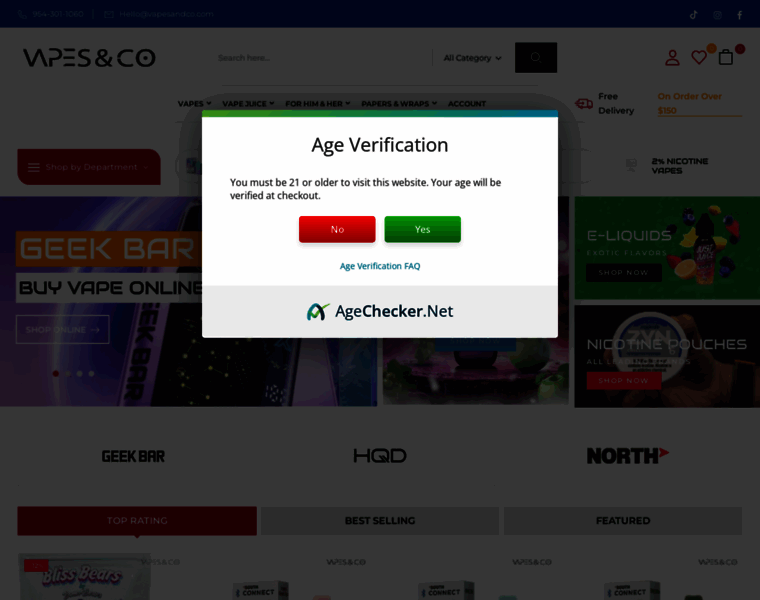Click the free delivery truck icon
Image resolution: width=760 pixels, height=600 pixels.
point(584,103)
